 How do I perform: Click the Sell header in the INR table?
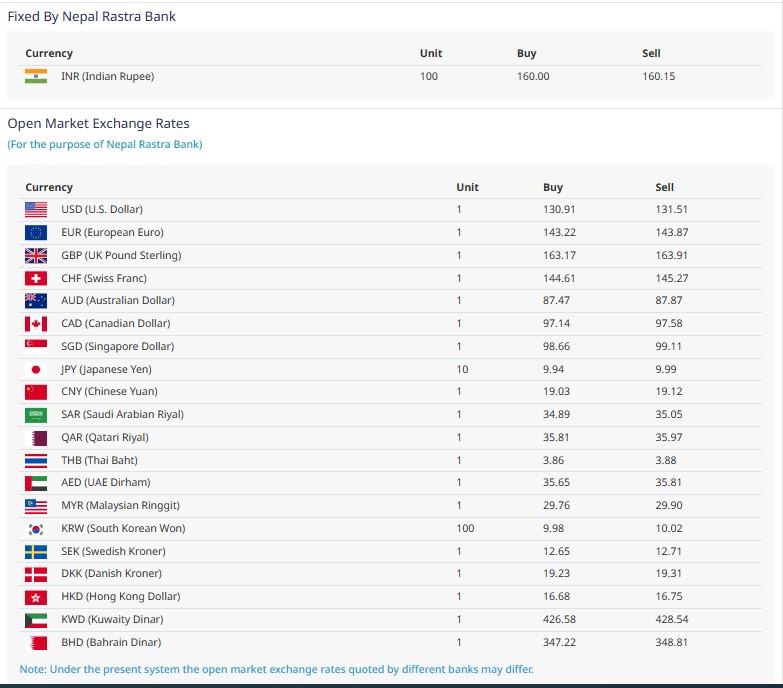(651, 53)
